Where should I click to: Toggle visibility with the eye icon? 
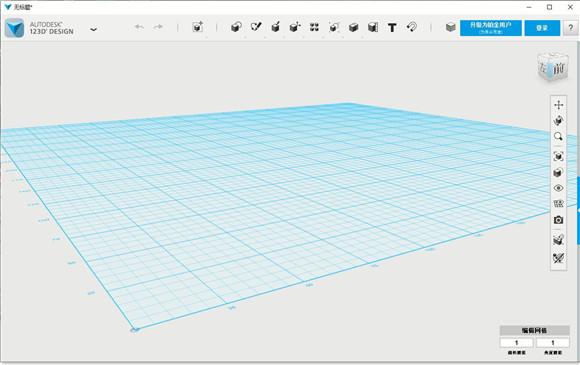(559, 188)
